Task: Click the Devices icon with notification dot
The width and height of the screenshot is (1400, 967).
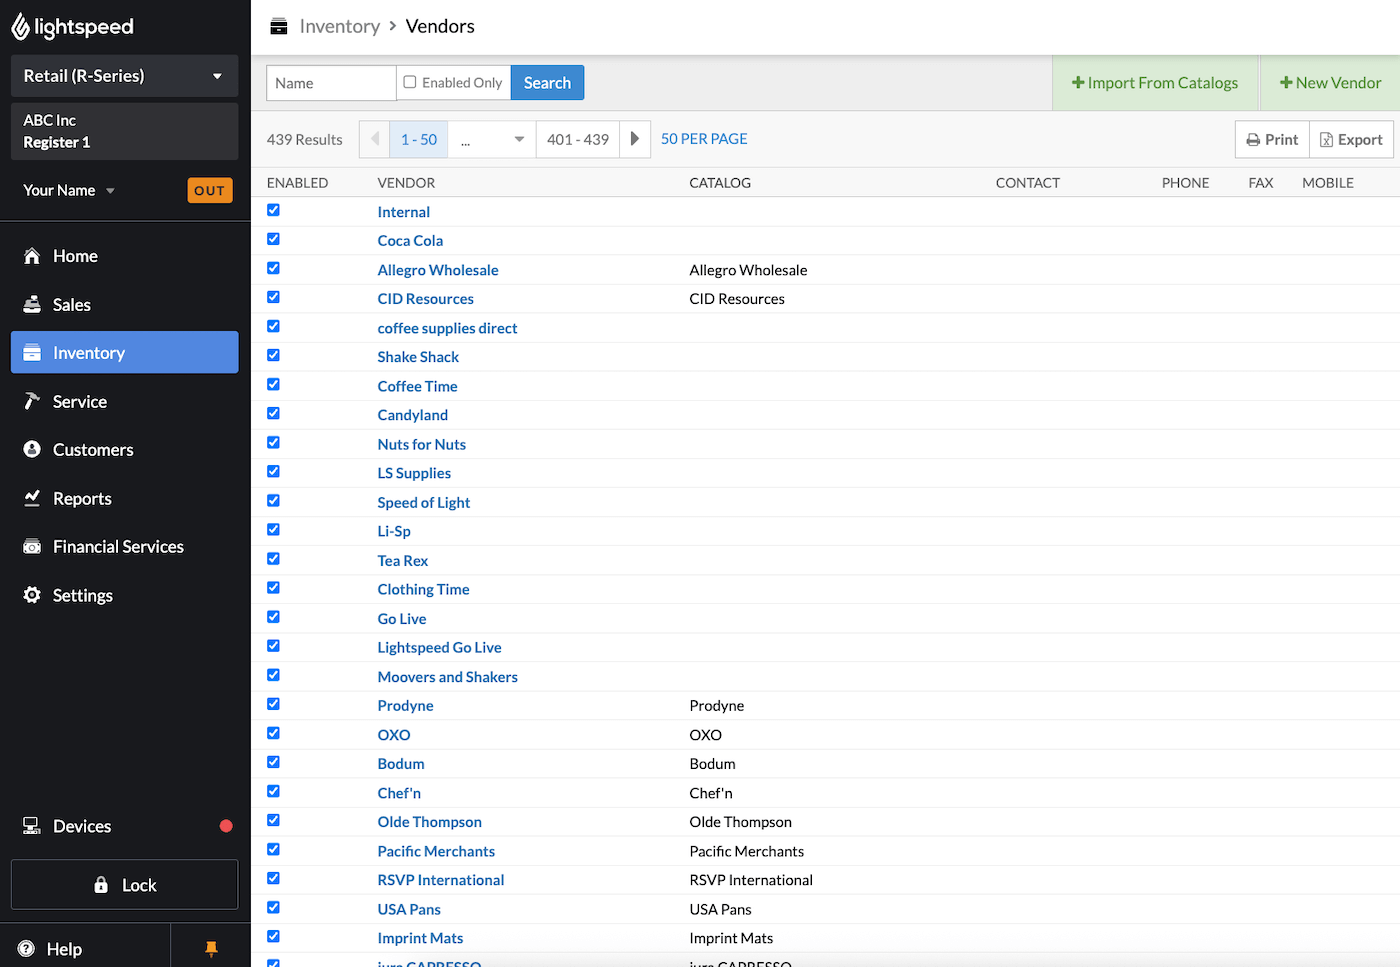Action: (33, 826)
